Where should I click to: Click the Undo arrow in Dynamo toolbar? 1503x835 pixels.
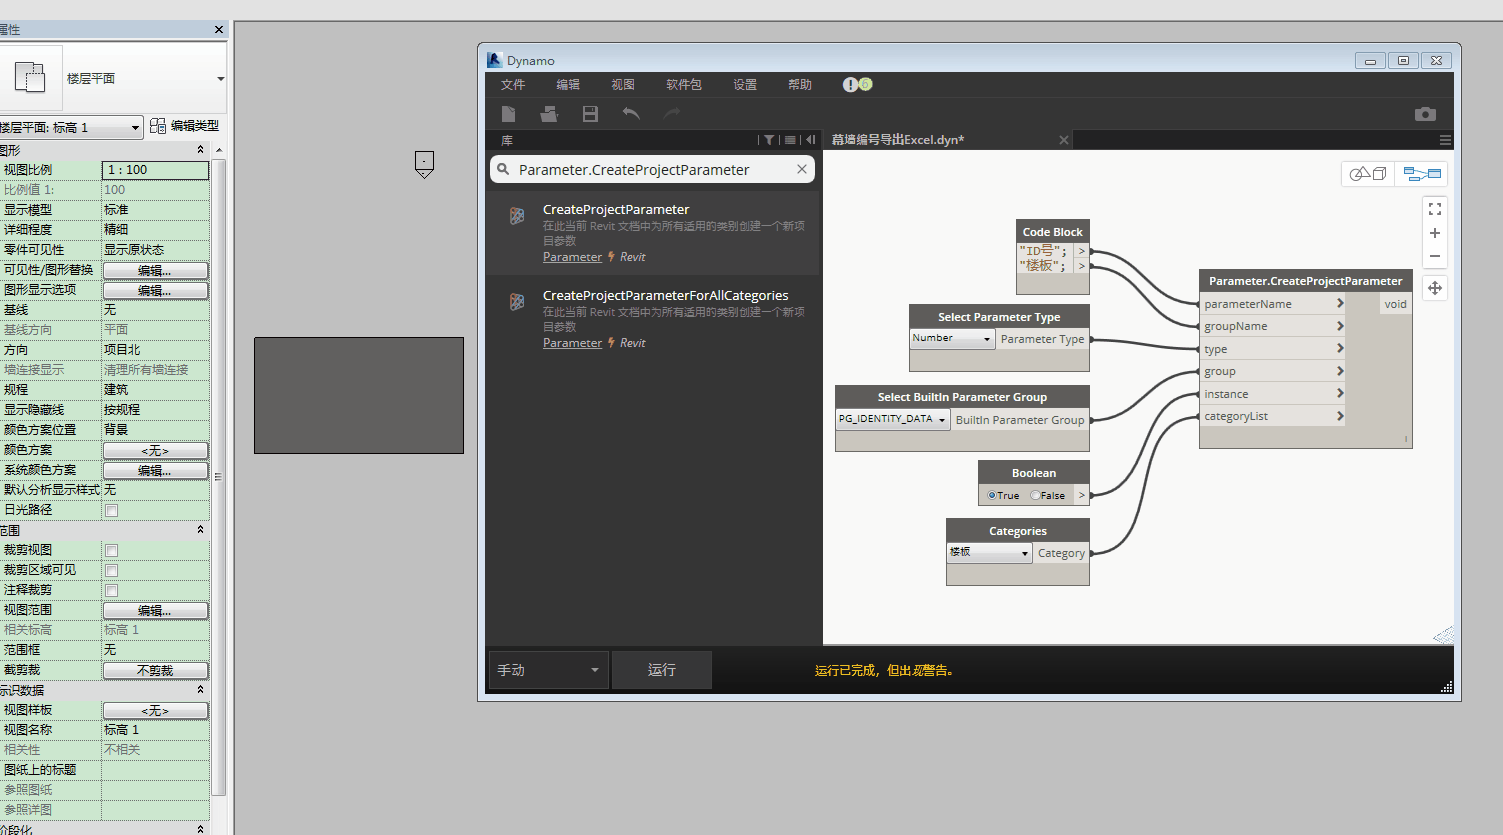coord(631,114)
